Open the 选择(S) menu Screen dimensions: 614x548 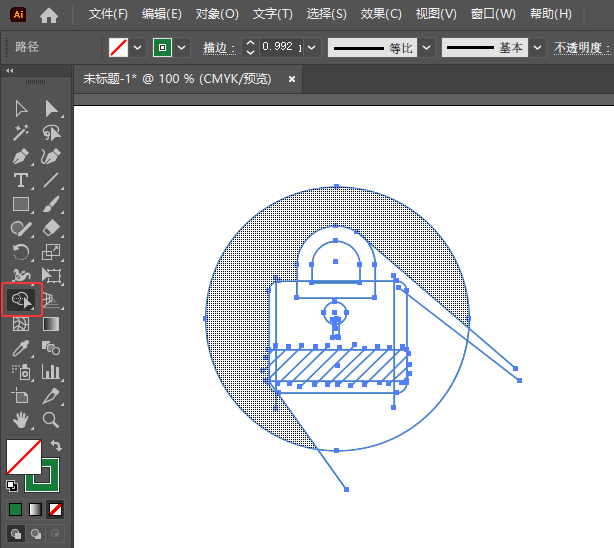[x=327, y=14]
